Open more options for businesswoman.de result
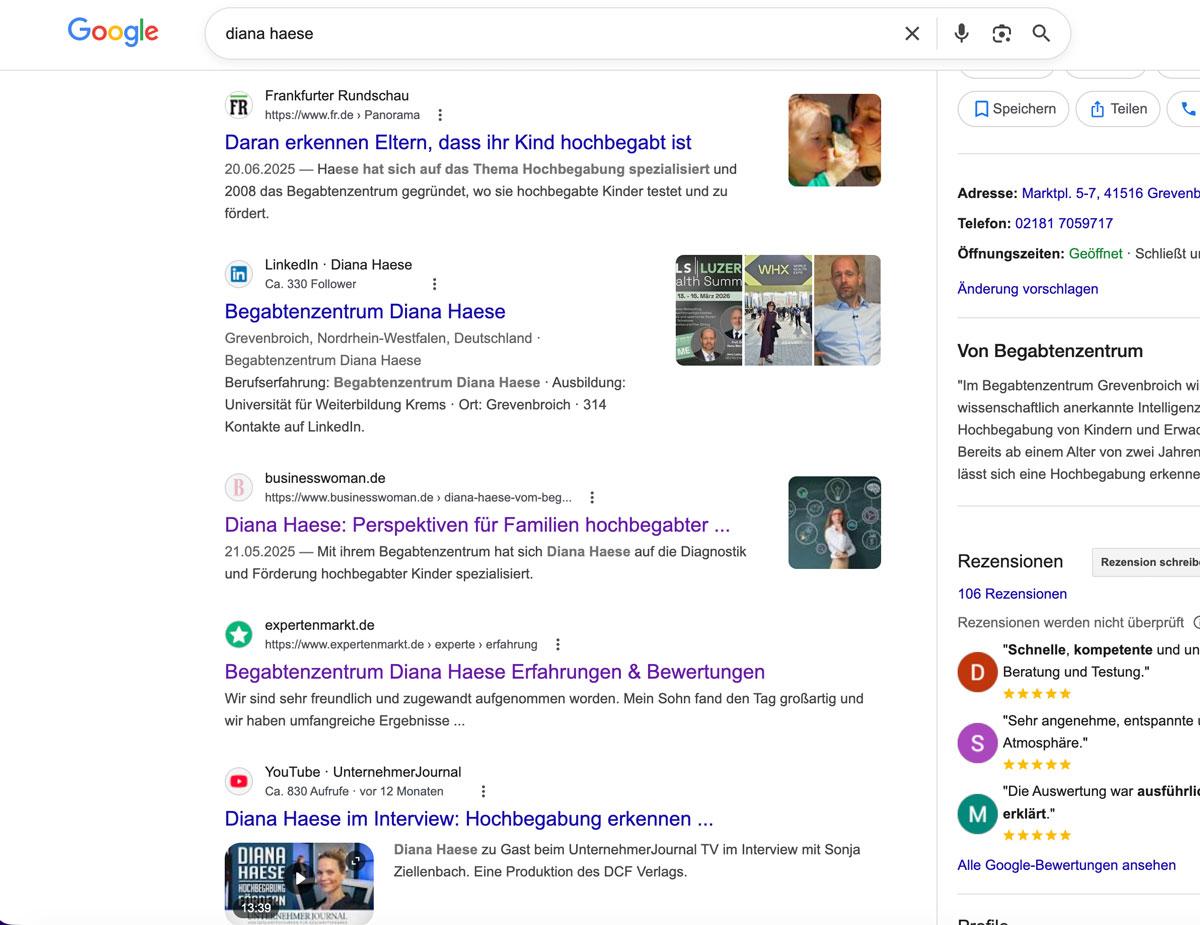 [592, 497]
